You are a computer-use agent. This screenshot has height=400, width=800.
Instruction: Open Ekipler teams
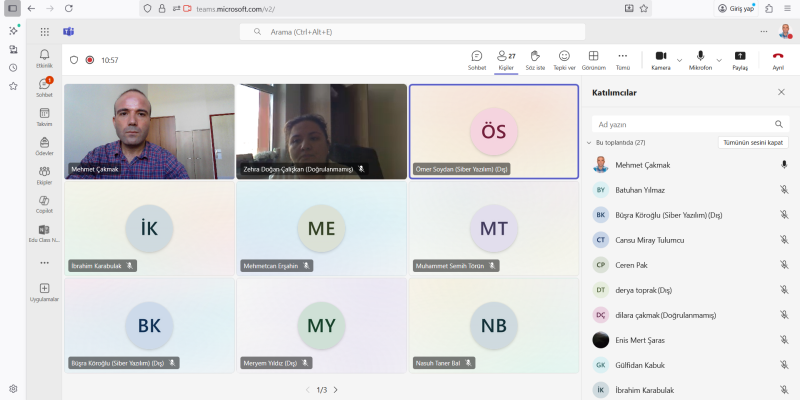[44, 175]
